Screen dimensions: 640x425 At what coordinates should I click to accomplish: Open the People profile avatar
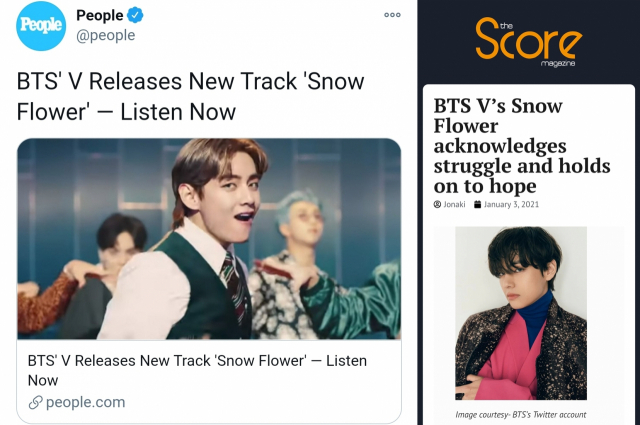tap(41, 26)
